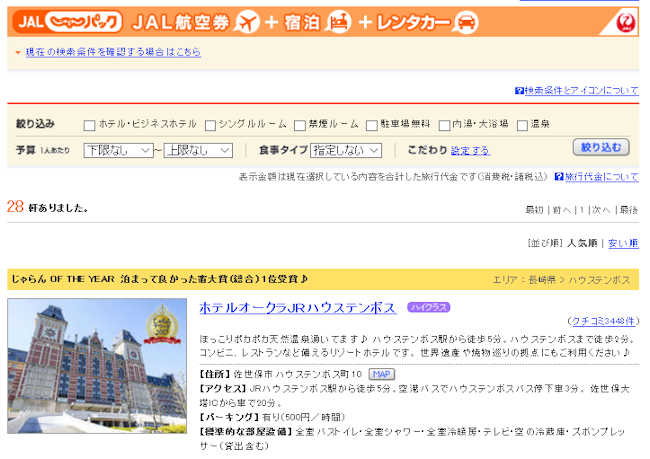The image size is (650, 459).
Task: Click the red JAL crane logo
Action: click(624, 20)
